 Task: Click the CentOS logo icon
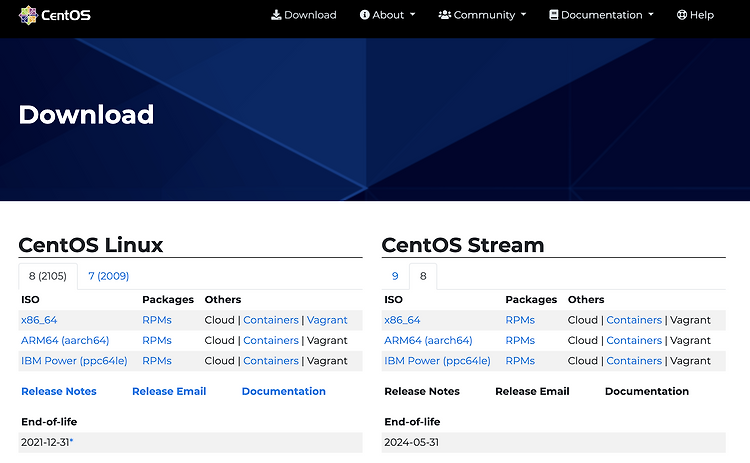point(28,15)
